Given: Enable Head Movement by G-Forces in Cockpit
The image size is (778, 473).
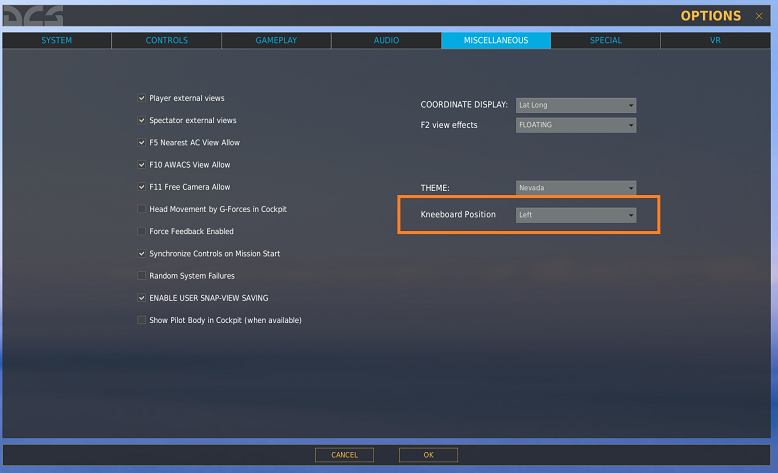Looking at the screenshot, I should pyautogui.click(x=142, y=209).
